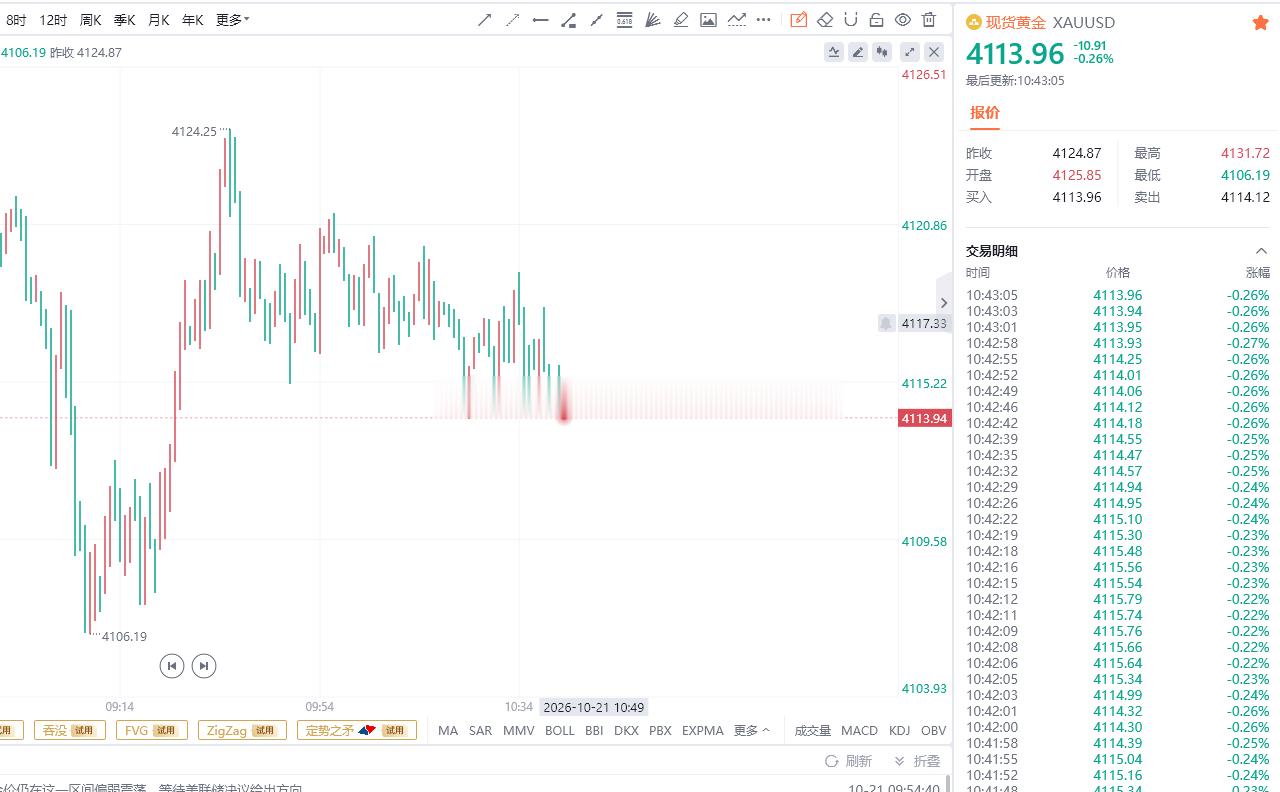
Task: Click the price alert bell at 4117.33
Action: coord(886,323)
